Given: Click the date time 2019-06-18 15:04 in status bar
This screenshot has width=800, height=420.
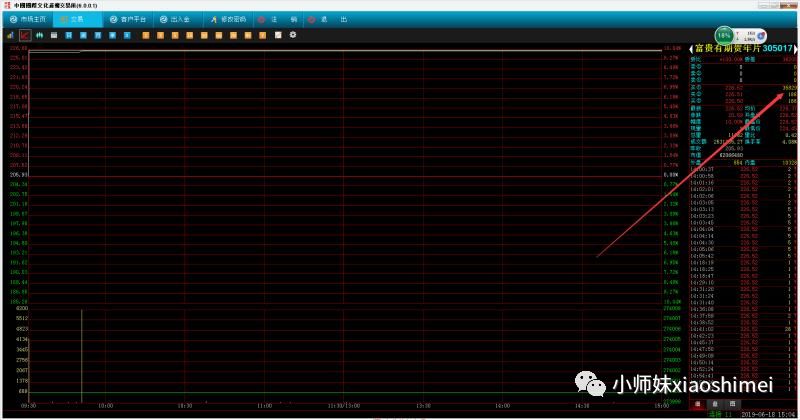Looking at the screenshot, I should point(768,415).
